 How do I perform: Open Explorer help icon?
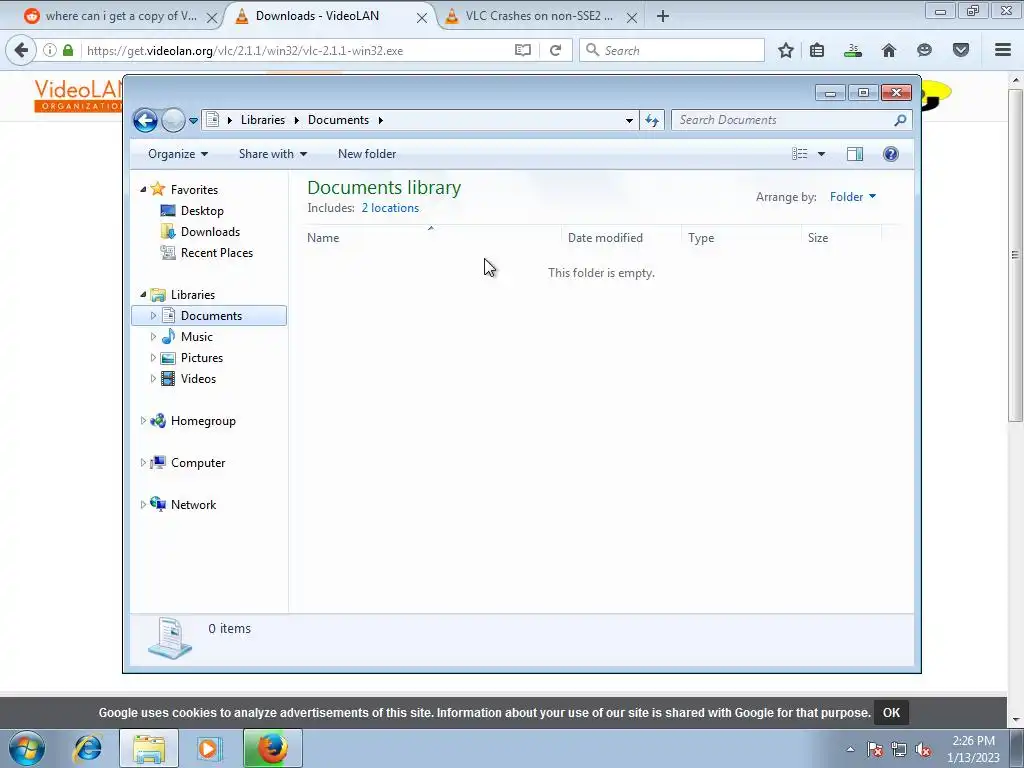point(891,154)
